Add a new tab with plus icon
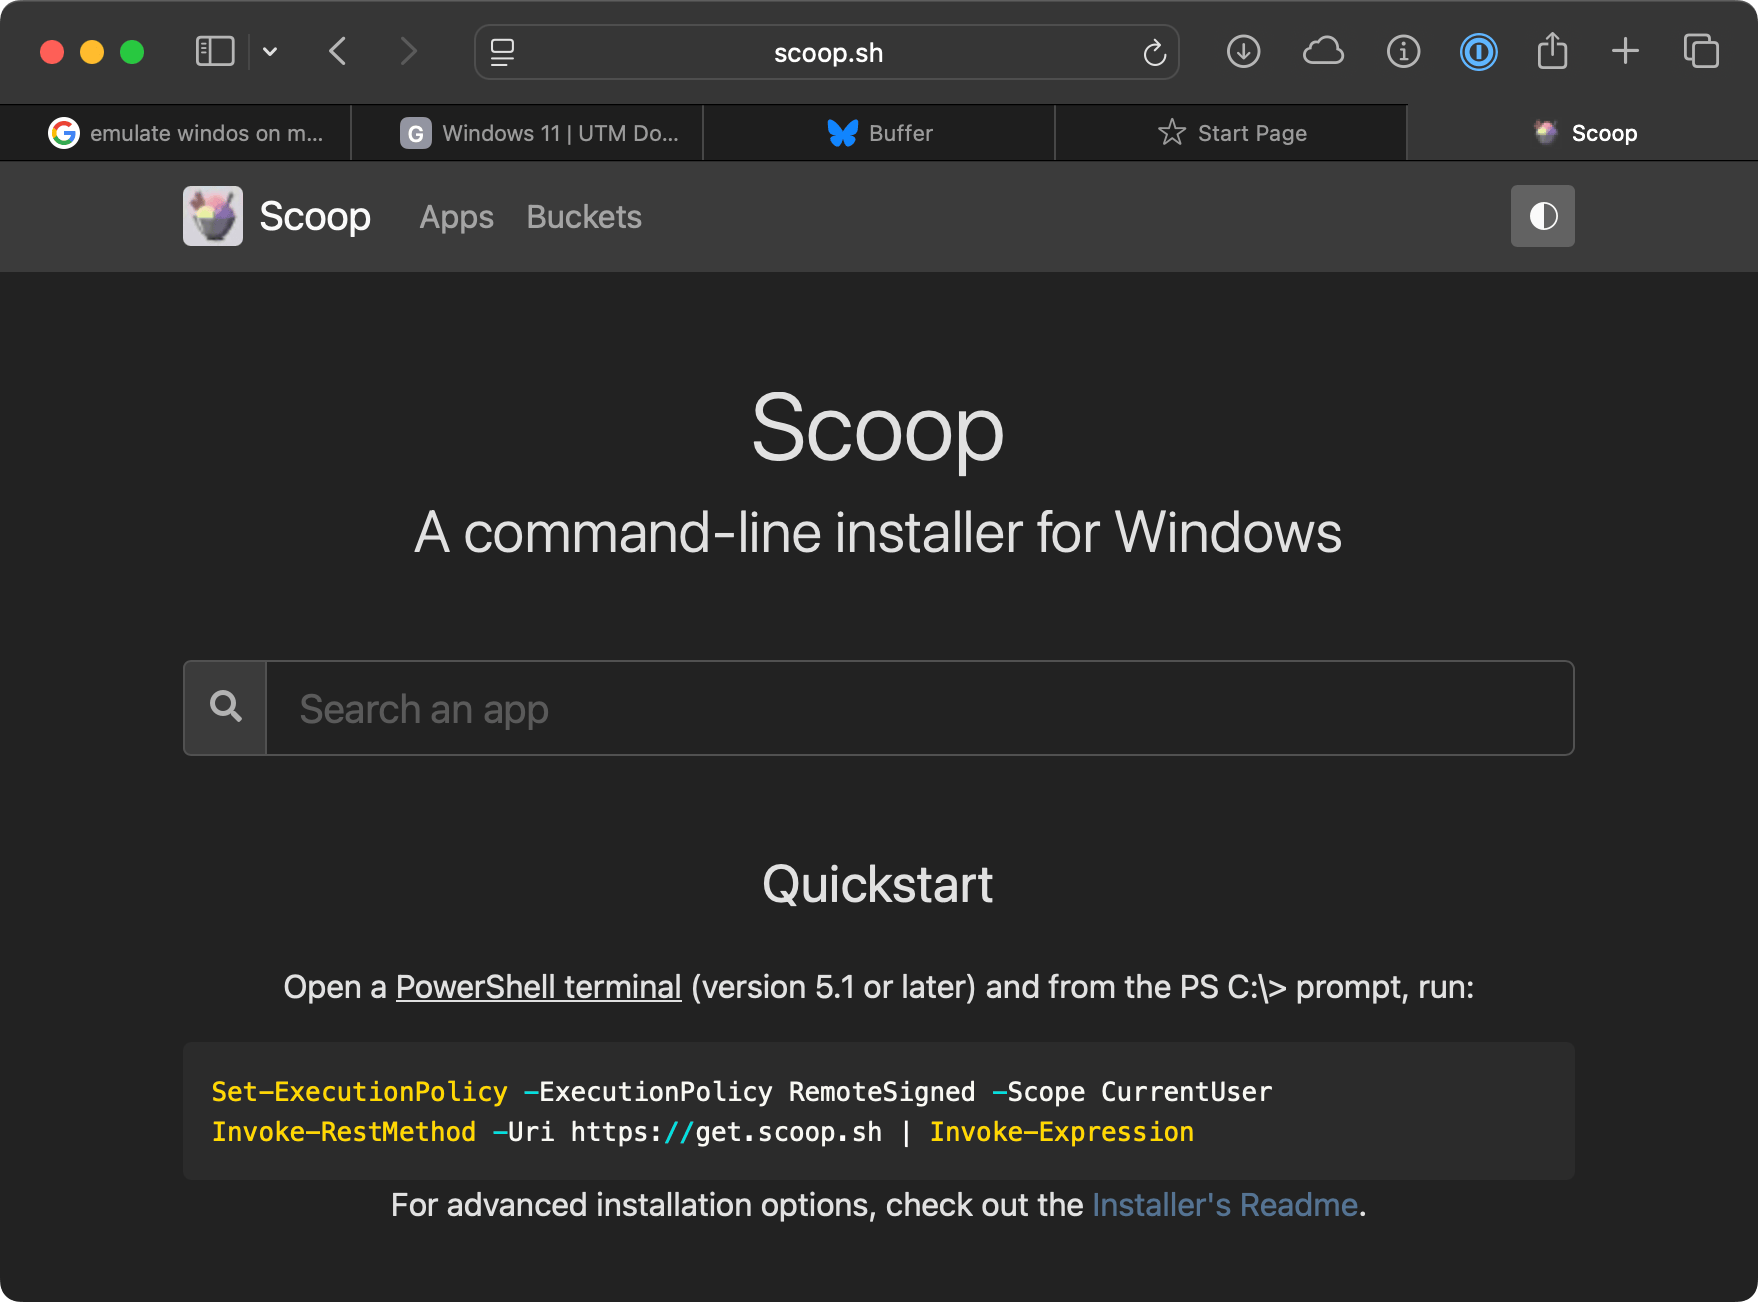 tap(1625, 51)
